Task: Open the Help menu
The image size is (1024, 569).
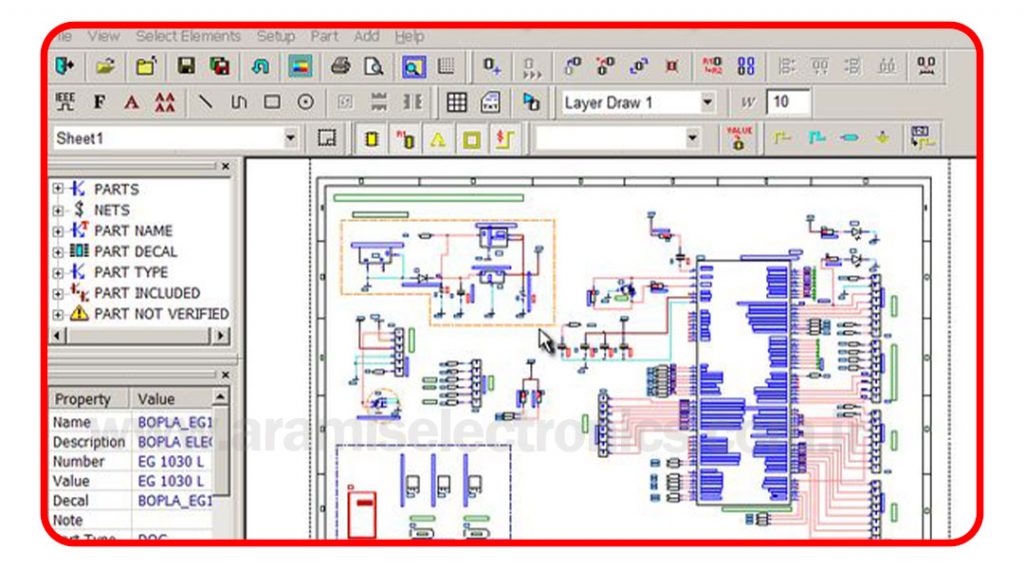Action: pyautogui.click(x=409, y=37)
